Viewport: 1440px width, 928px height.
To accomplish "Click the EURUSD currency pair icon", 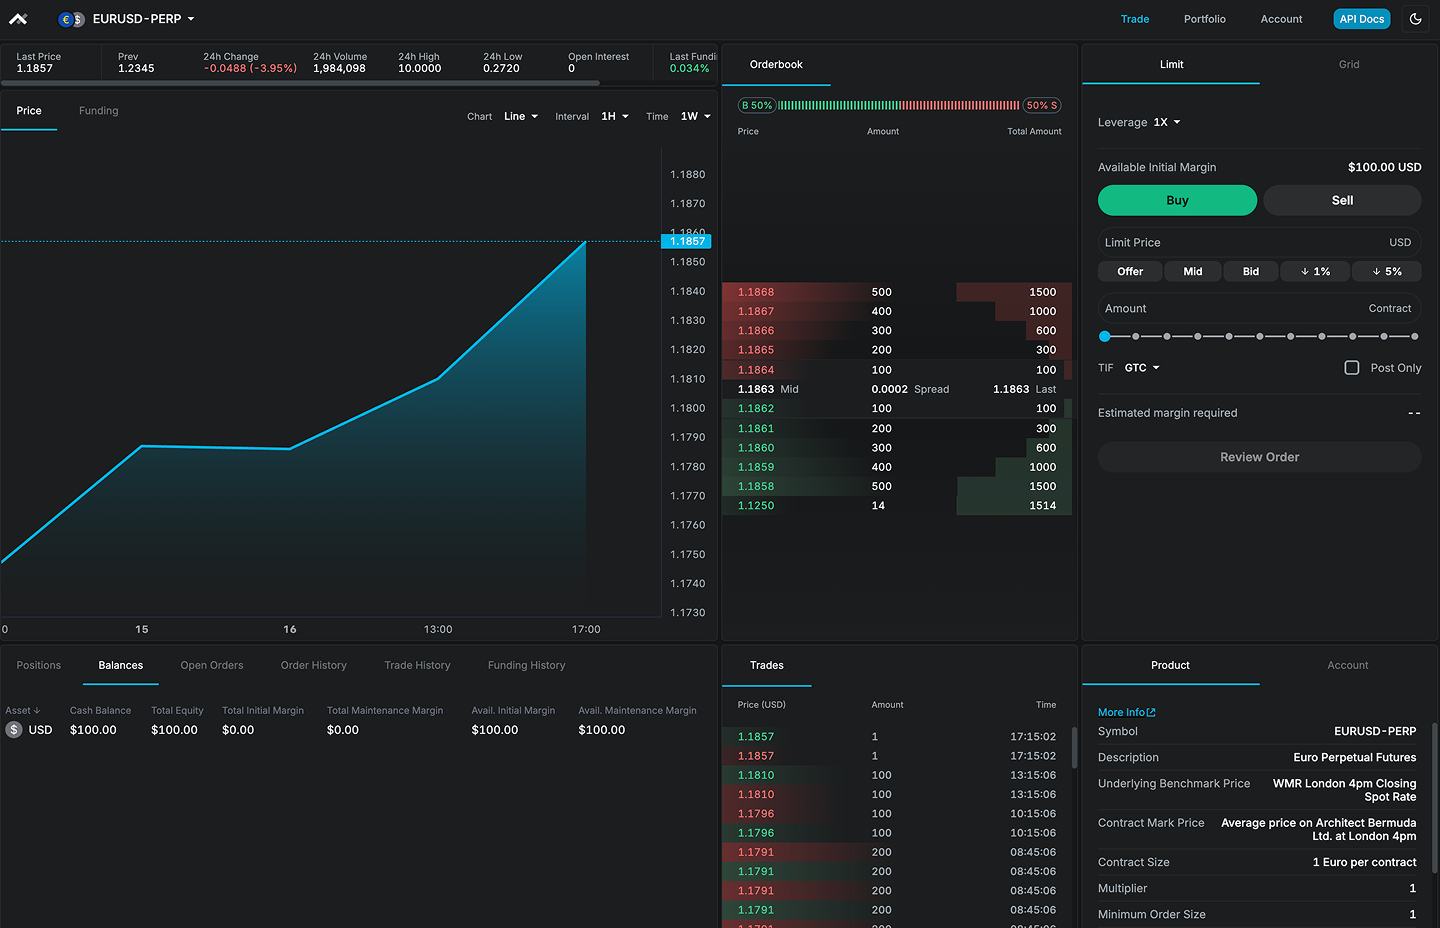I will [71, 19].
